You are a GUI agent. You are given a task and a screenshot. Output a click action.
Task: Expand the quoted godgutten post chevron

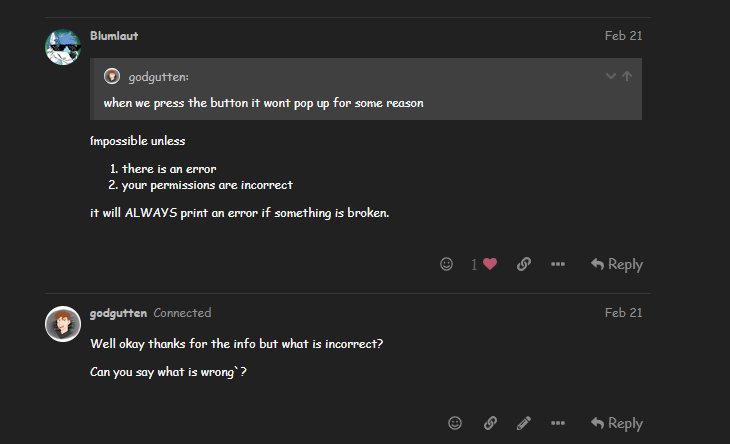click(x=610, y=76)
